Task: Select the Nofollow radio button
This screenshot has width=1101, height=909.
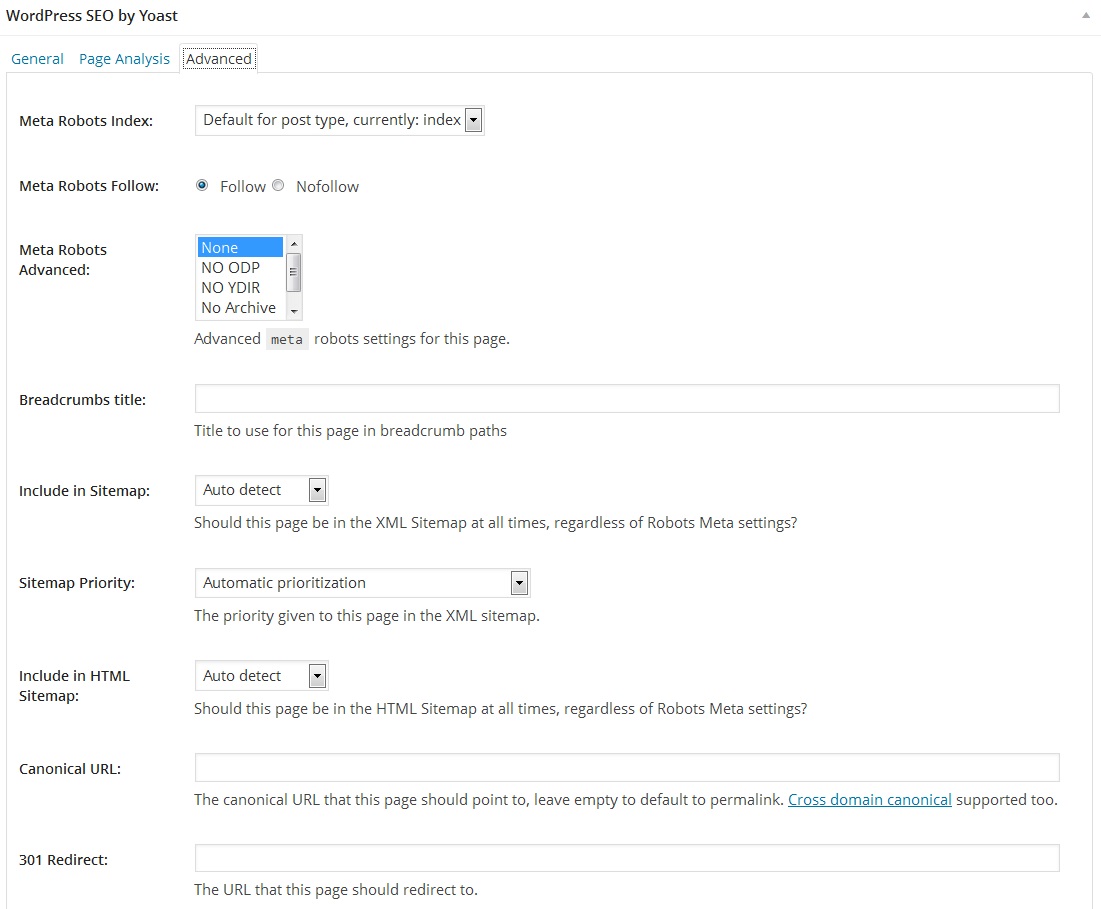Action: (x=278, y=185)
